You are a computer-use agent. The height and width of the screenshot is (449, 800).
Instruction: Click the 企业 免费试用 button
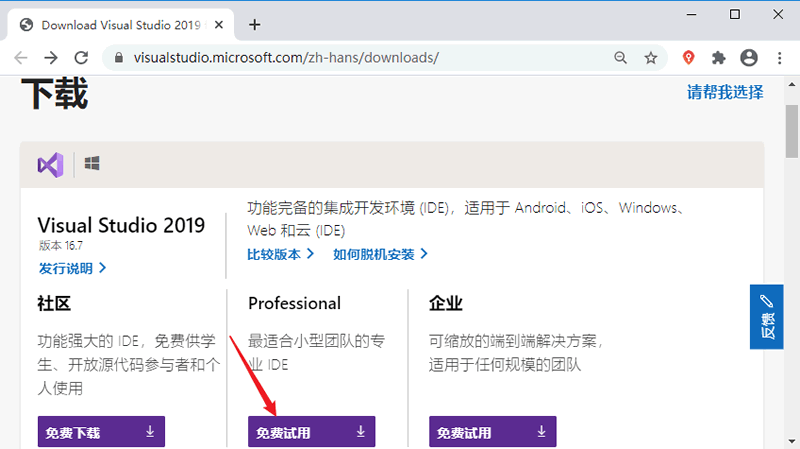[x=492, y=432]
